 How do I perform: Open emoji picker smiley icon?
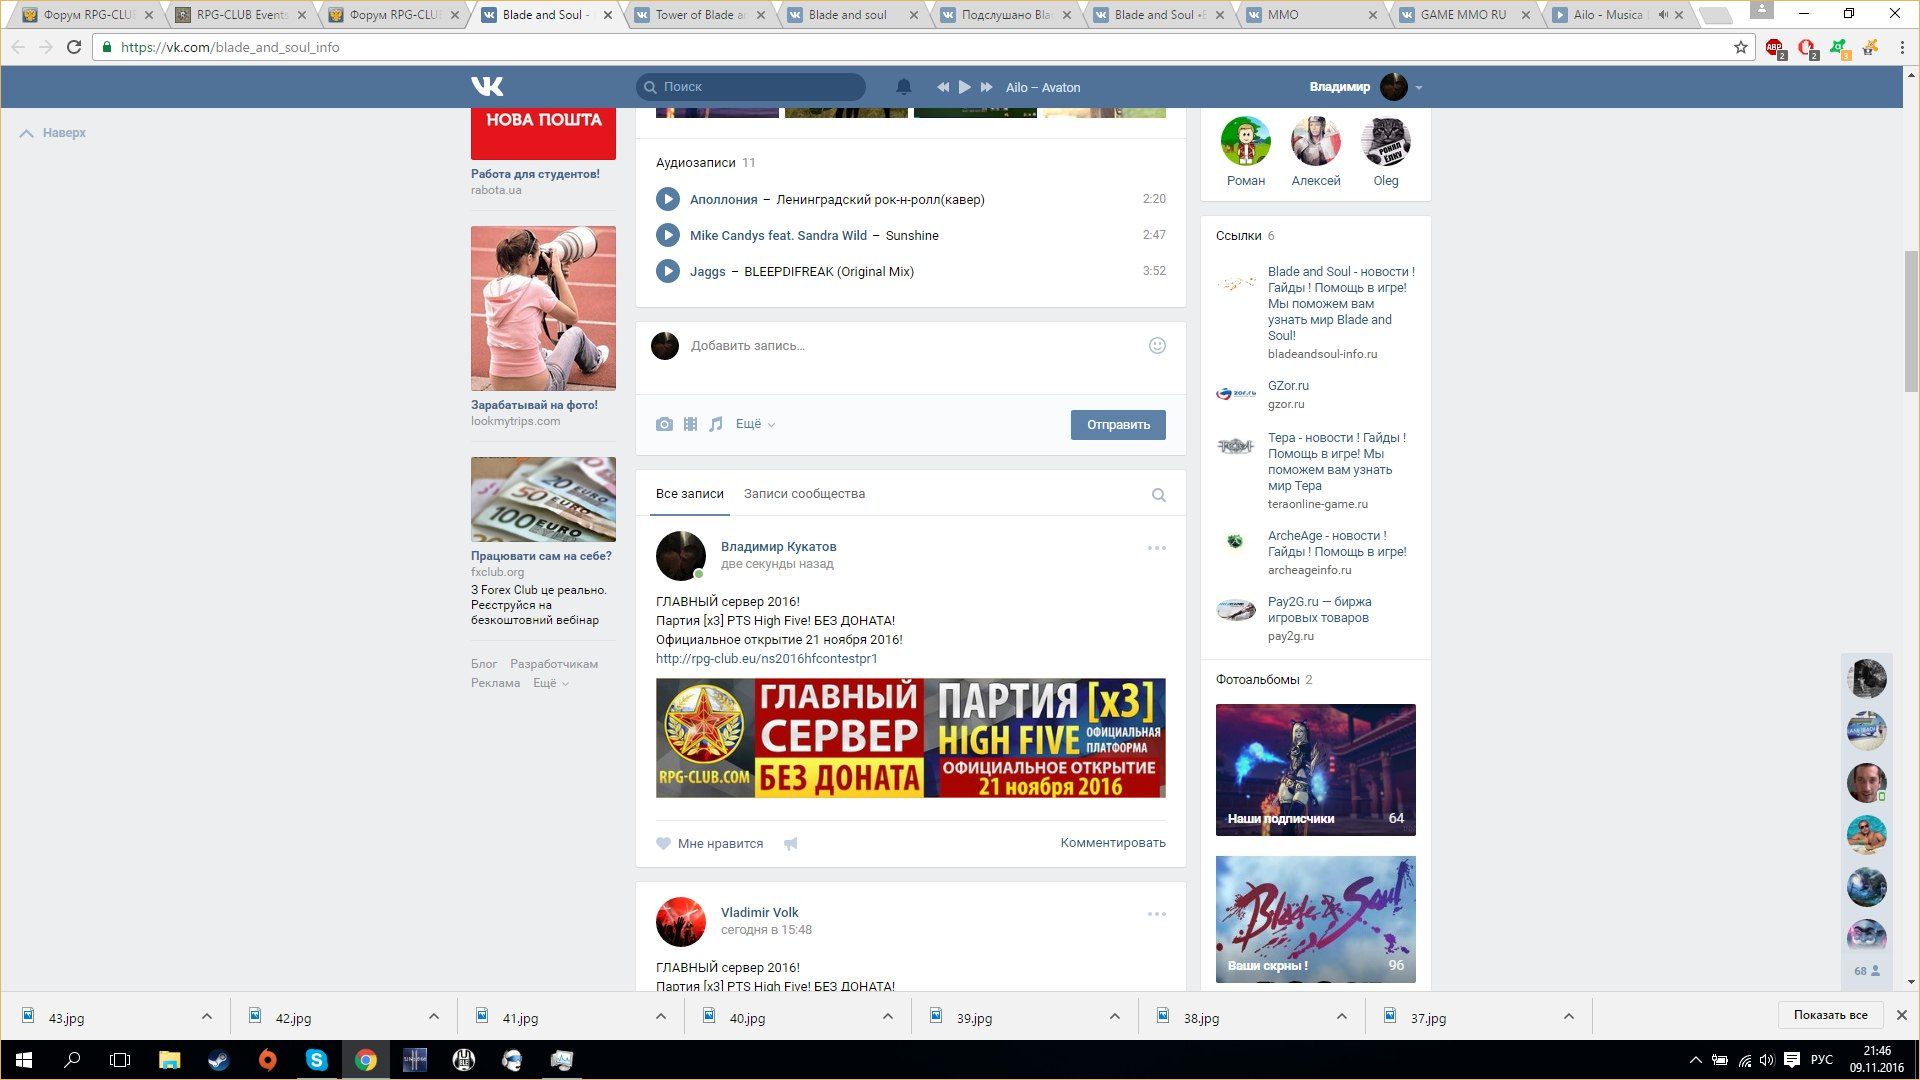point(1157,346)
